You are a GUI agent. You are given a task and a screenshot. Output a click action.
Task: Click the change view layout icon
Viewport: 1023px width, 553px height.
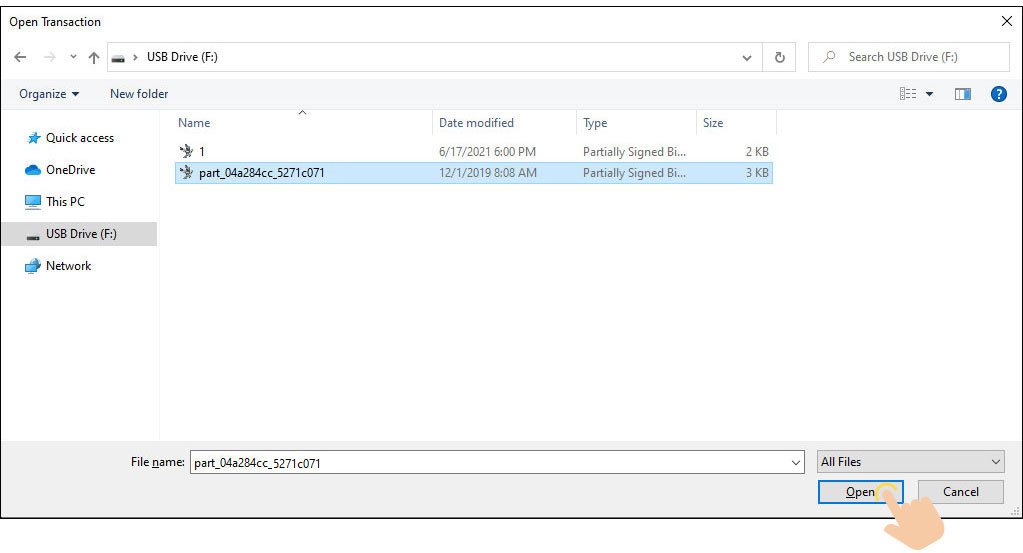pyautogui.click(x=908, y=94)
